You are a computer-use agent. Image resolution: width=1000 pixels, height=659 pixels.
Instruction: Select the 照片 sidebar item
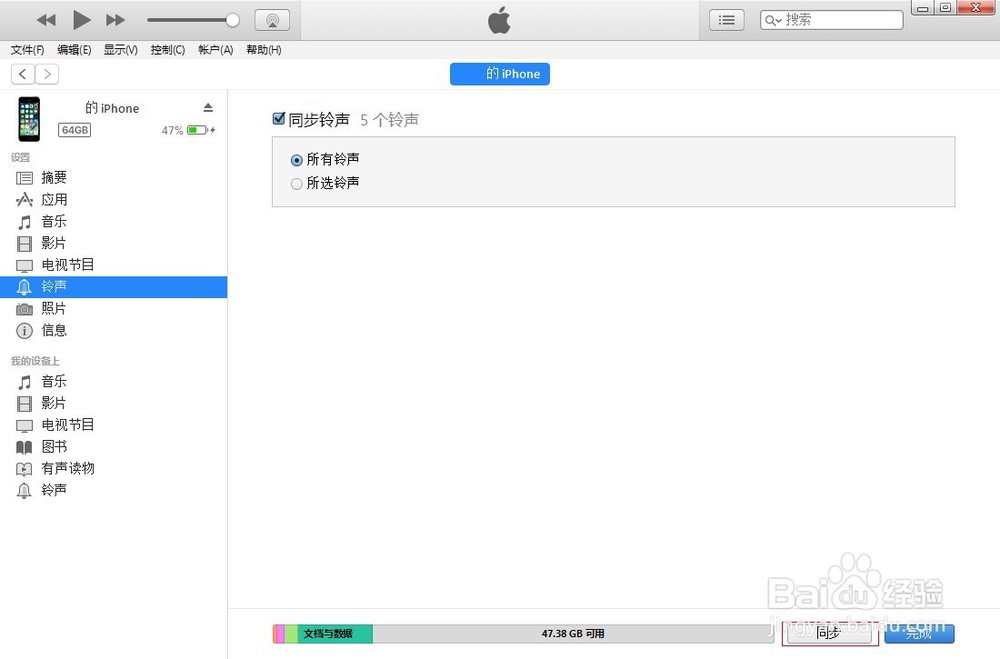(x=54, y=308)
